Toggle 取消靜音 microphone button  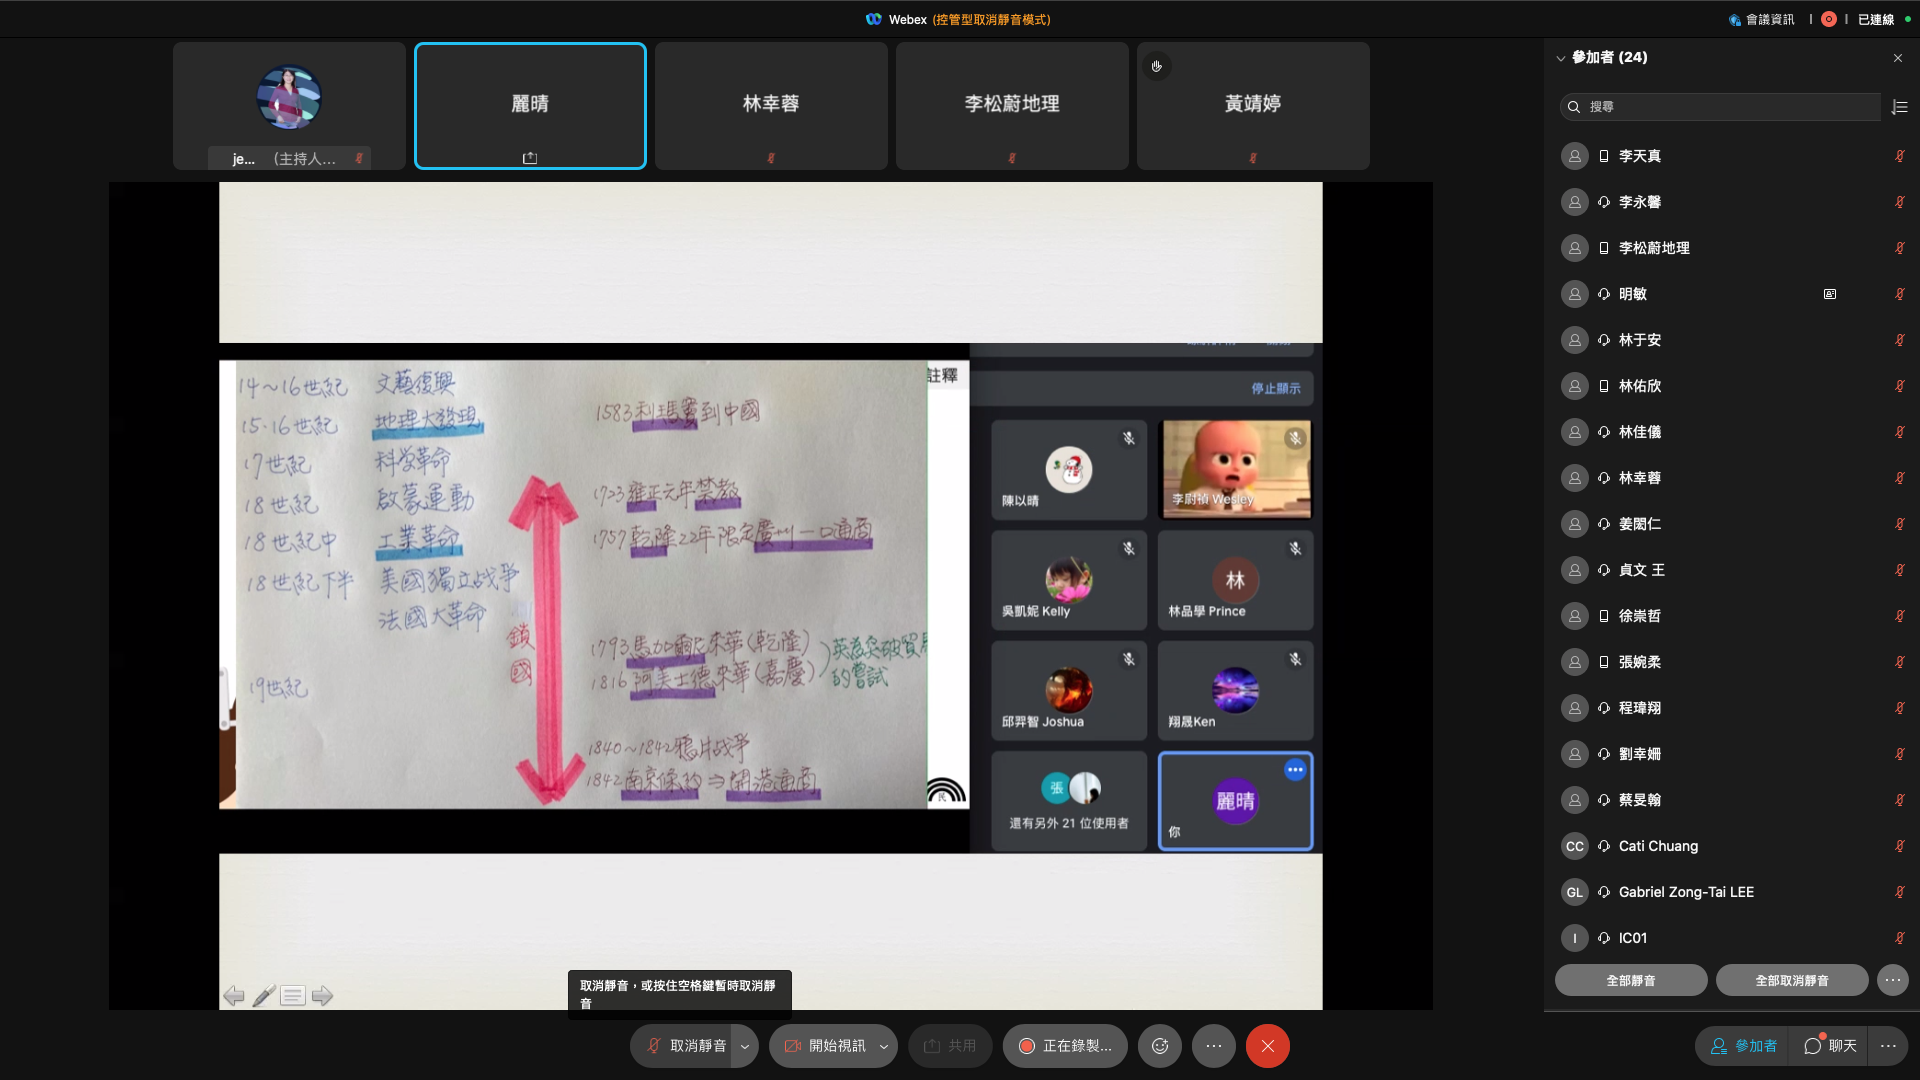685,1046
